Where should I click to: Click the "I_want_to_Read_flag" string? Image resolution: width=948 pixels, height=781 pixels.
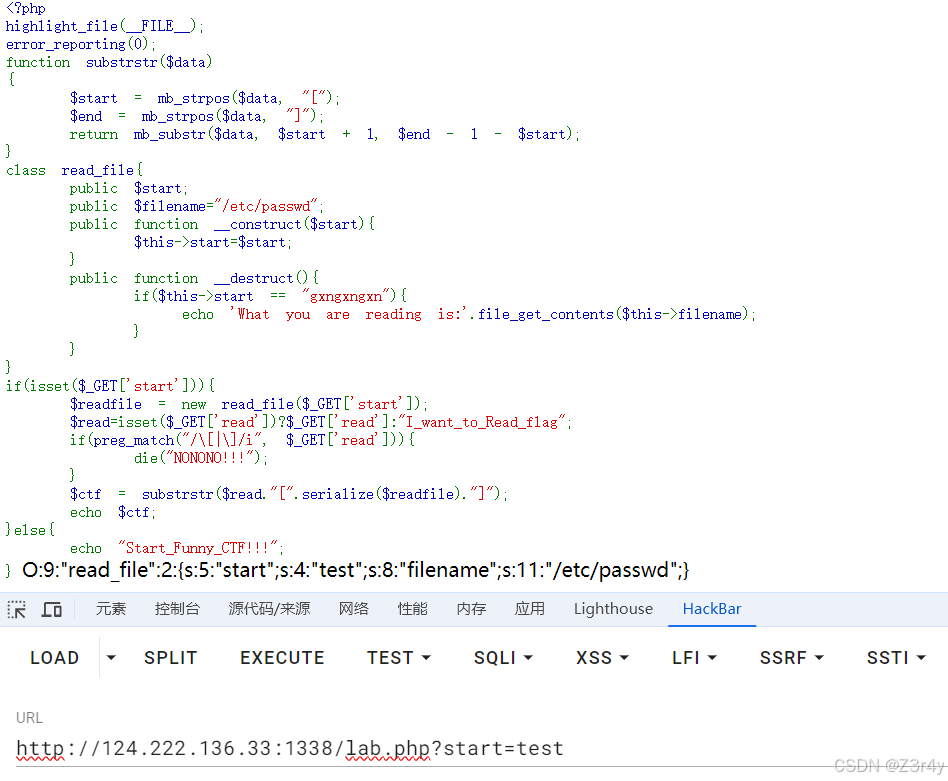482,422
